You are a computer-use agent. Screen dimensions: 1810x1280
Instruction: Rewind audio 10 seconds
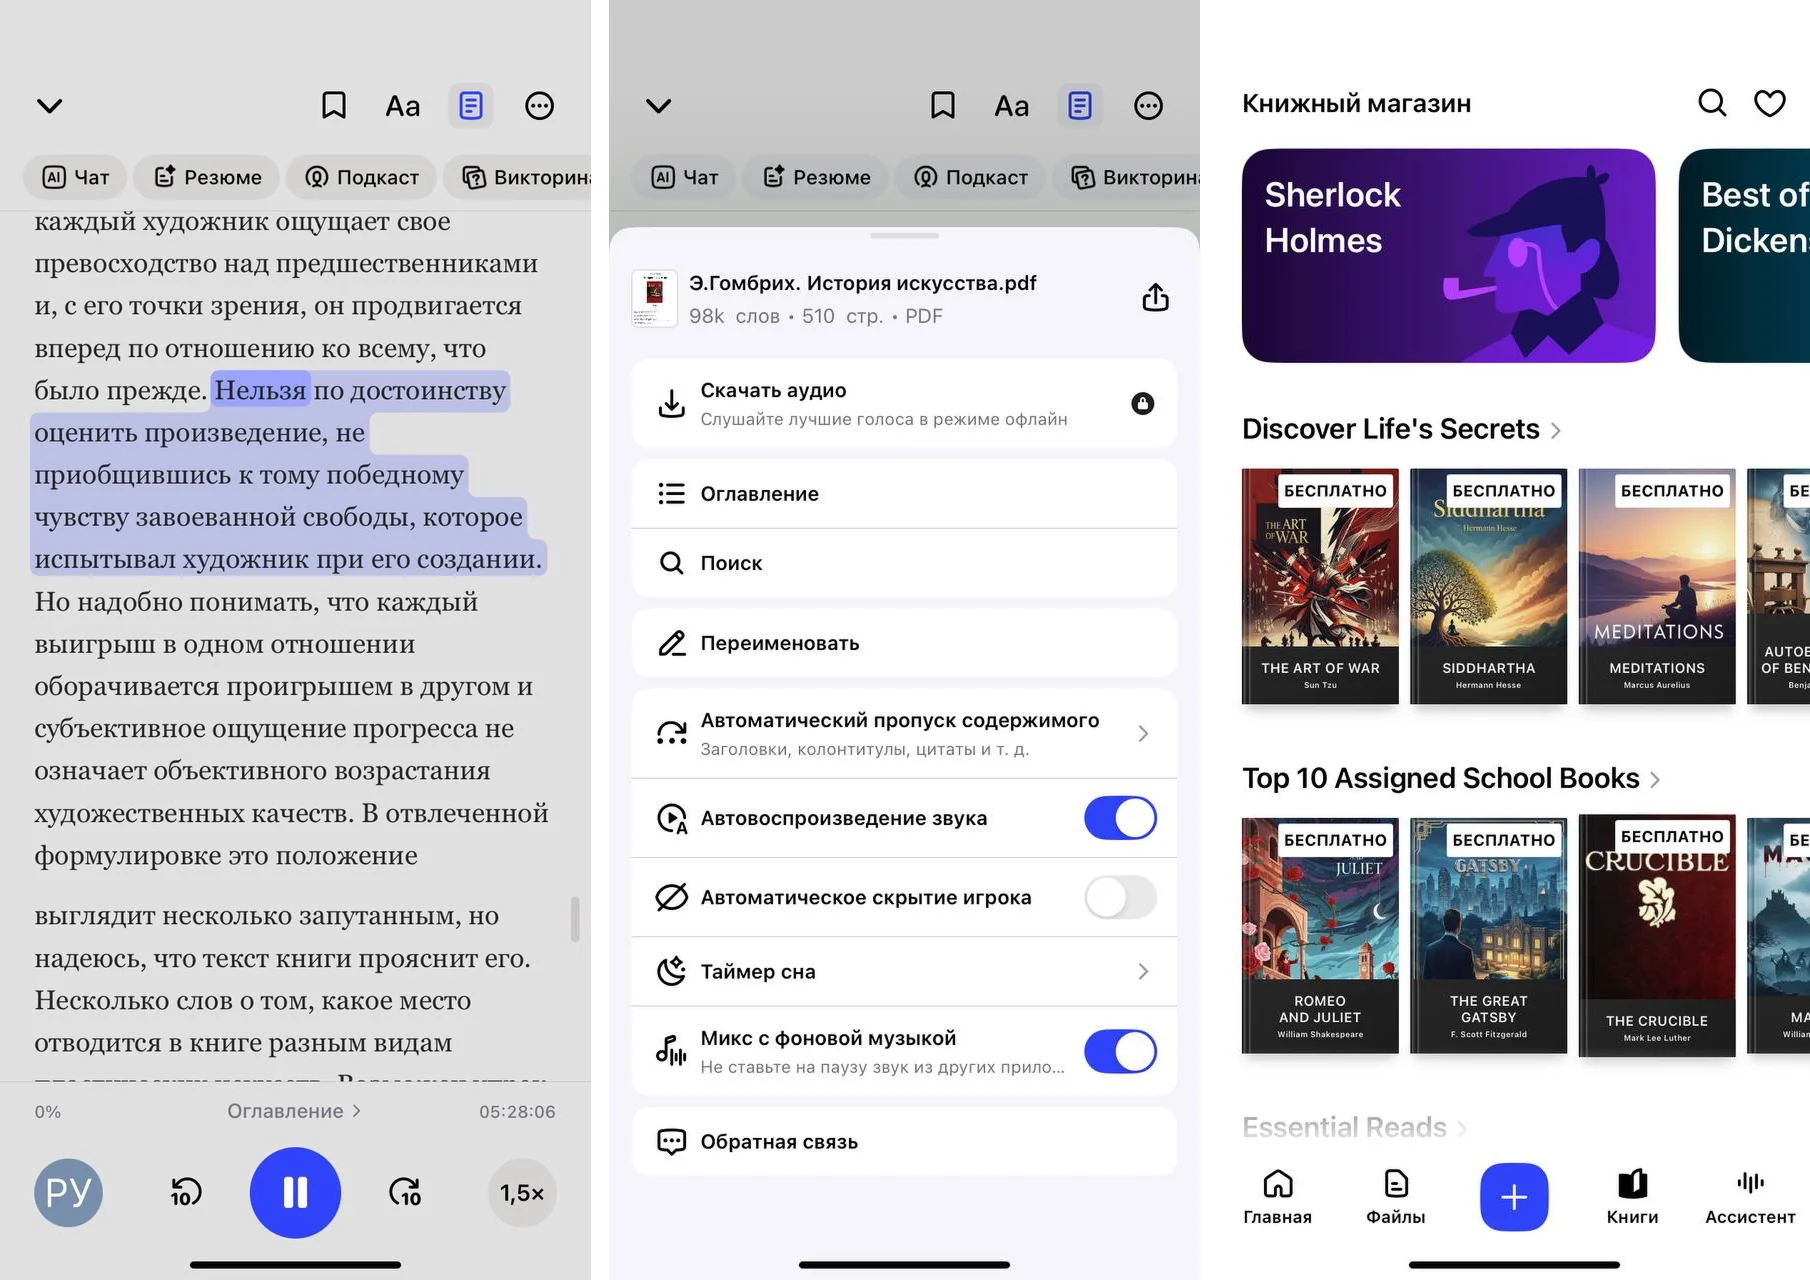[x=185, y=1192]
